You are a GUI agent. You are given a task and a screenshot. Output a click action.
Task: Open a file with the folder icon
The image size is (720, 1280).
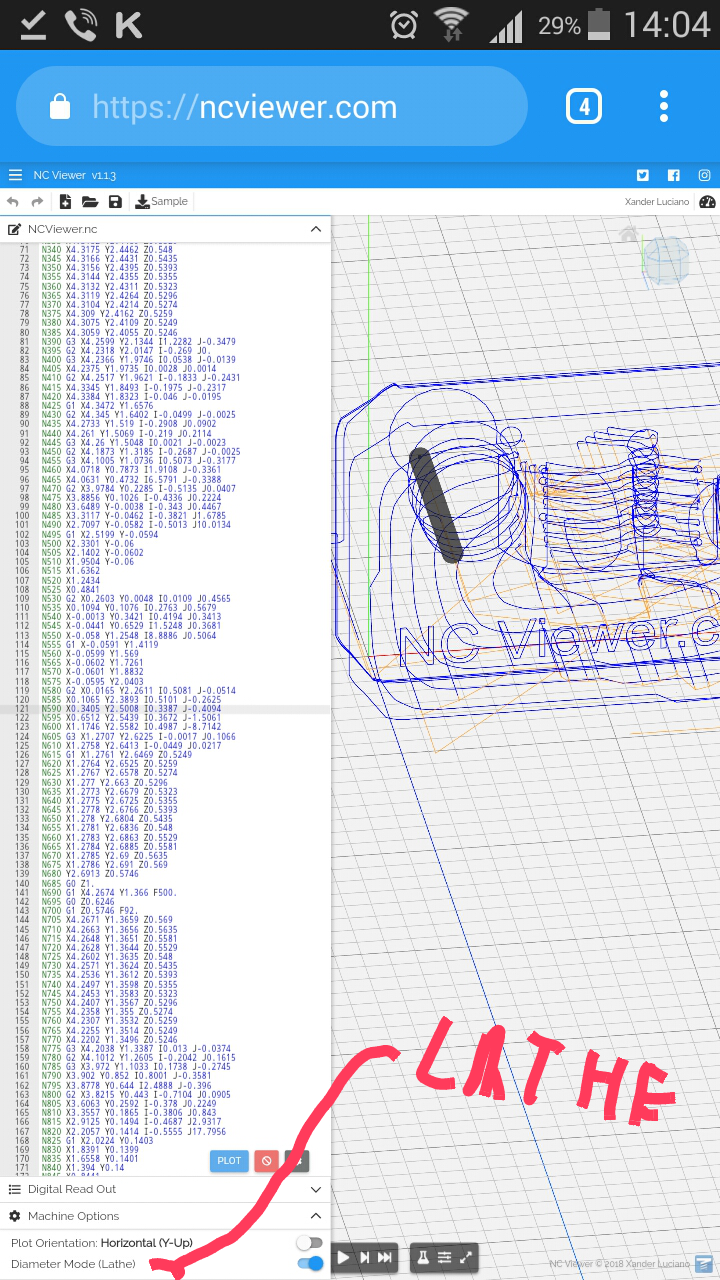pos(90,202)
